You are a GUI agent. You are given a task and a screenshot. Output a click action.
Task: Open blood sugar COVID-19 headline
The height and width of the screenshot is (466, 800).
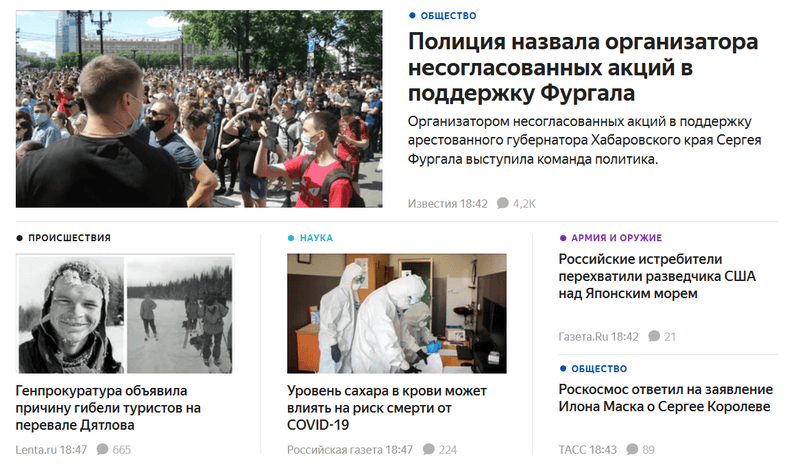tap(387, 408)
